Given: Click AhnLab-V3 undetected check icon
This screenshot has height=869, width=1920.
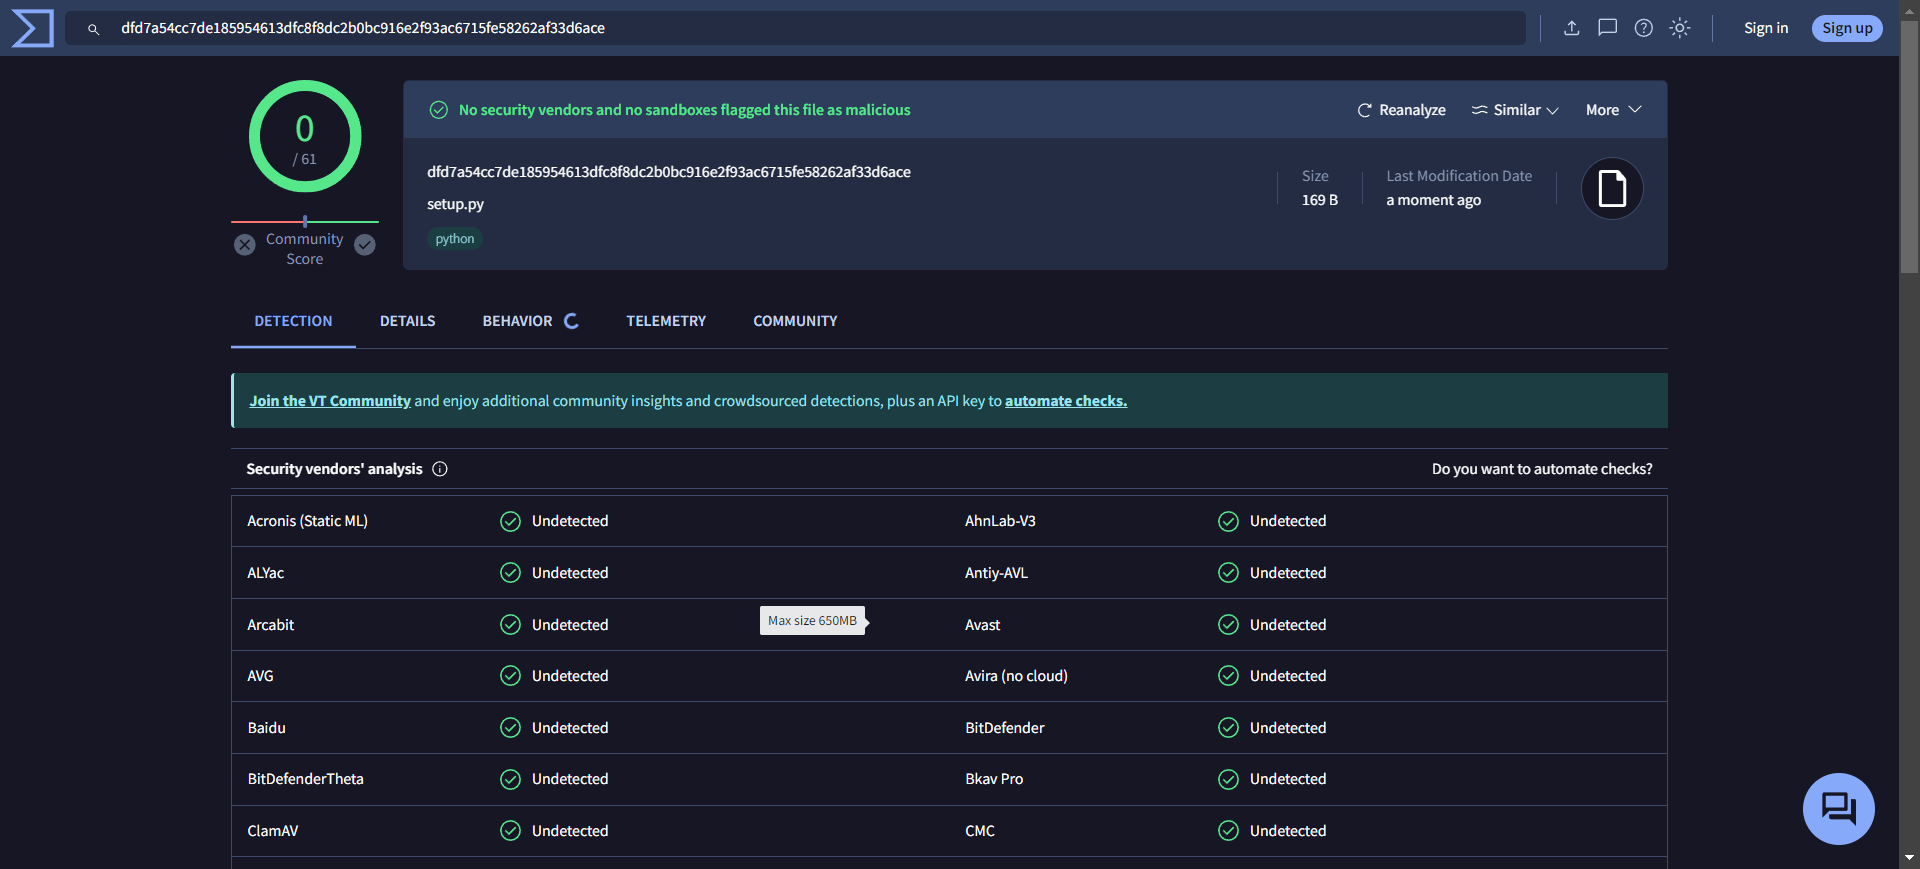Looking at the screenshot, I should [1229, 521].
